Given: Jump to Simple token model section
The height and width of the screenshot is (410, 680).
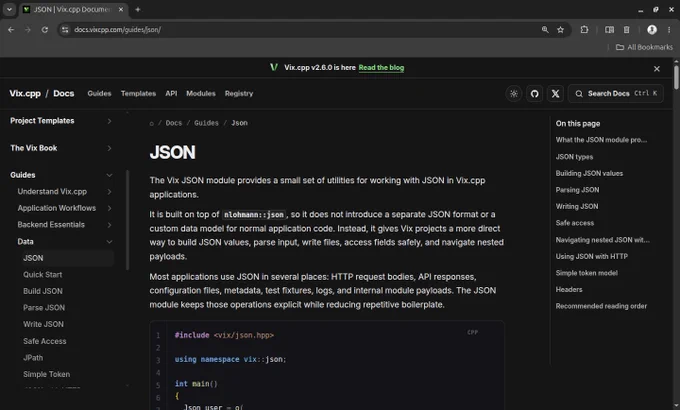Looking at the screenshot, I should [586, 272].
